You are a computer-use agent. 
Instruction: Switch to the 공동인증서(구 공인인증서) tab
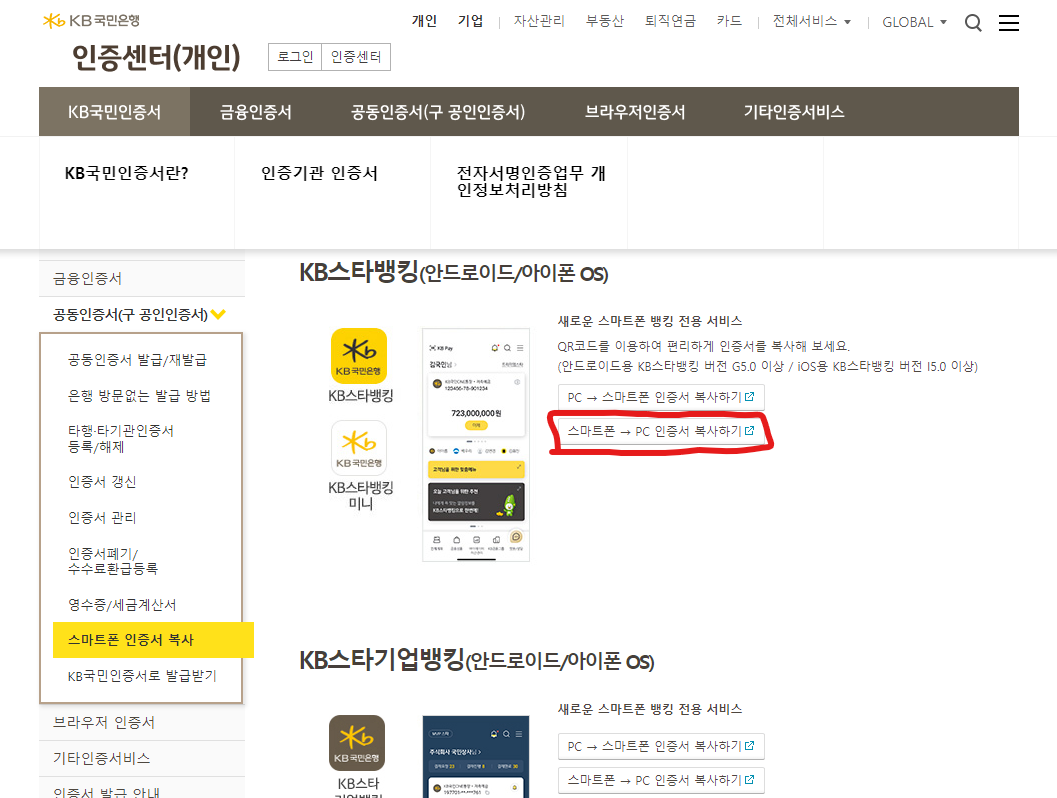(x=438, y=112)
